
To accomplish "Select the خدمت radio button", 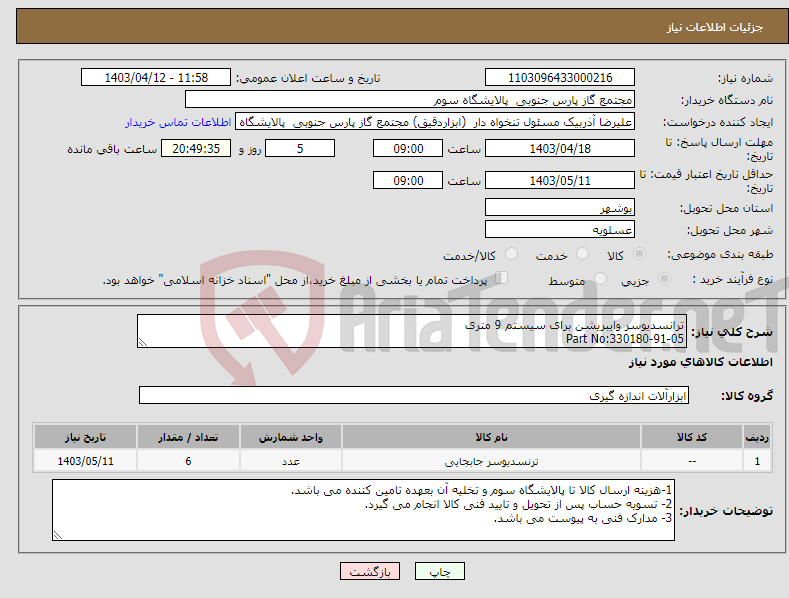I will (x=582, y=254).
